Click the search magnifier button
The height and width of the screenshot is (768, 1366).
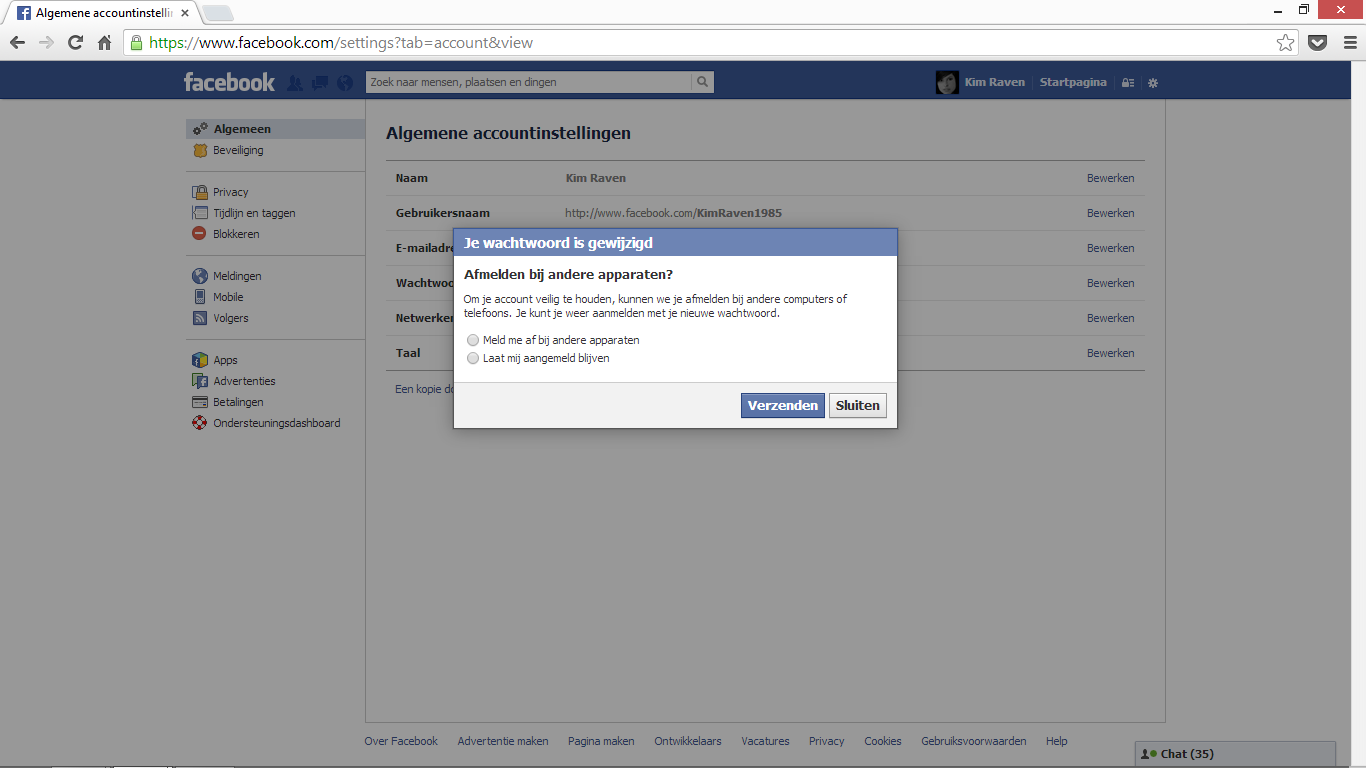(703, 82)
